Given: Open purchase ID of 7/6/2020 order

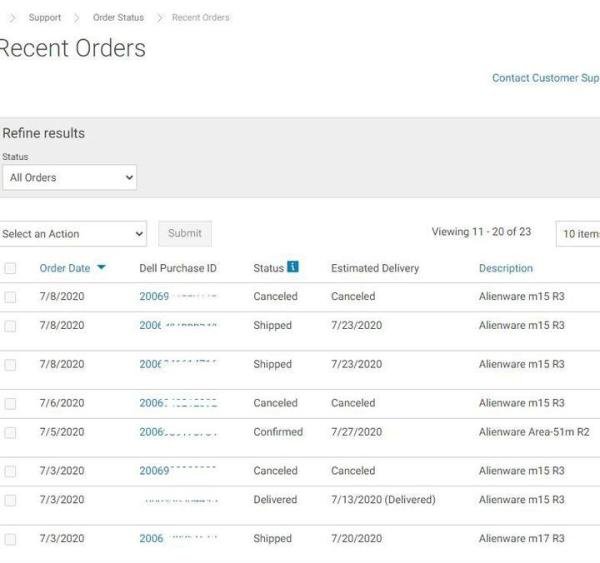Looking at the screenshot, I should (x=178, y=403).
